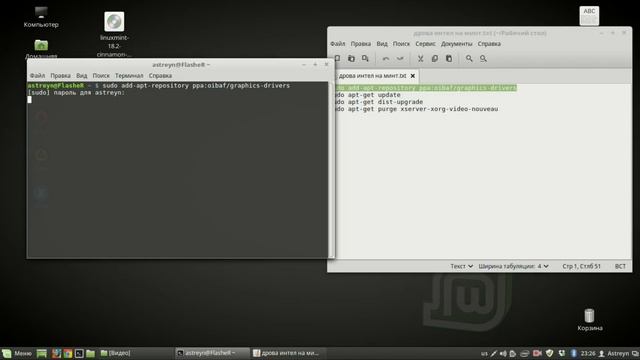Click the Стр 1, Стлб 51 position indicator
640x360 pixels.
point(581,266)
